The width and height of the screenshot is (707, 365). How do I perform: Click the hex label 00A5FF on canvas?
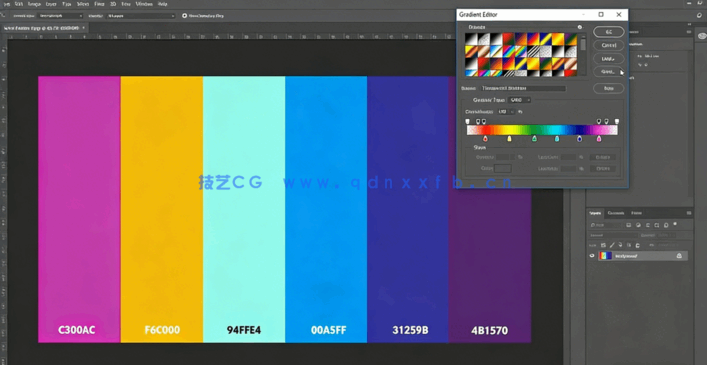pos(328,330)
